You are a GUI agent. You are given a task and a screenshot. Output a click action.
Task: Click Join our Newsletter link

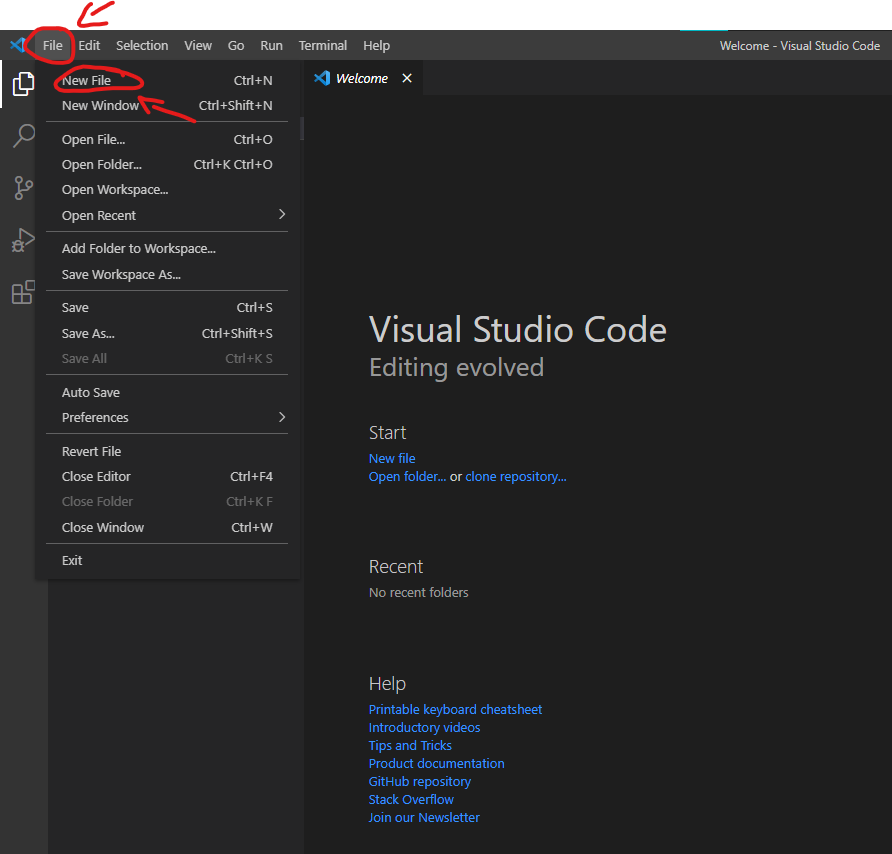(x=424, y=818)
